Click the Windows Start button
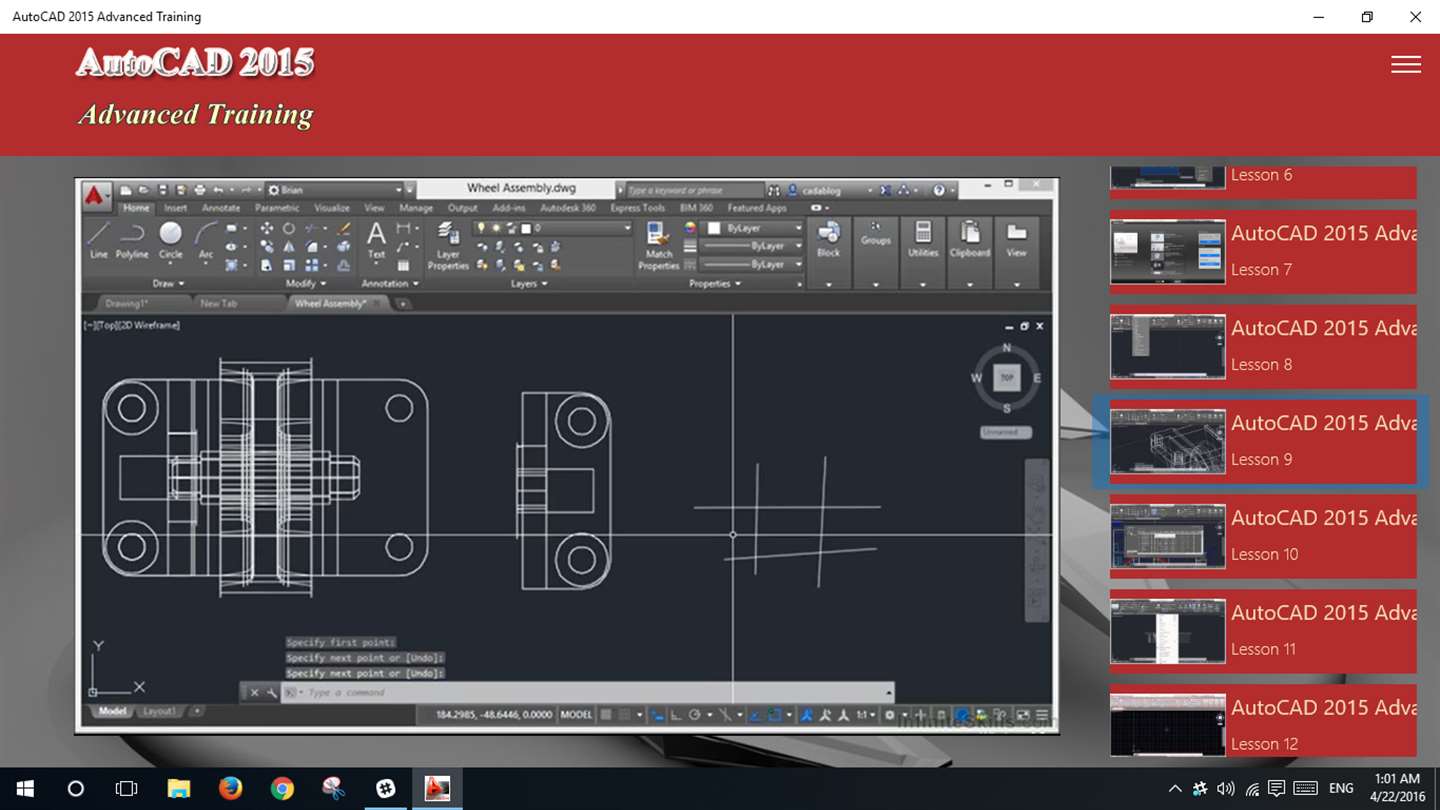This screenshot has width=1440, height=810. 24,788
